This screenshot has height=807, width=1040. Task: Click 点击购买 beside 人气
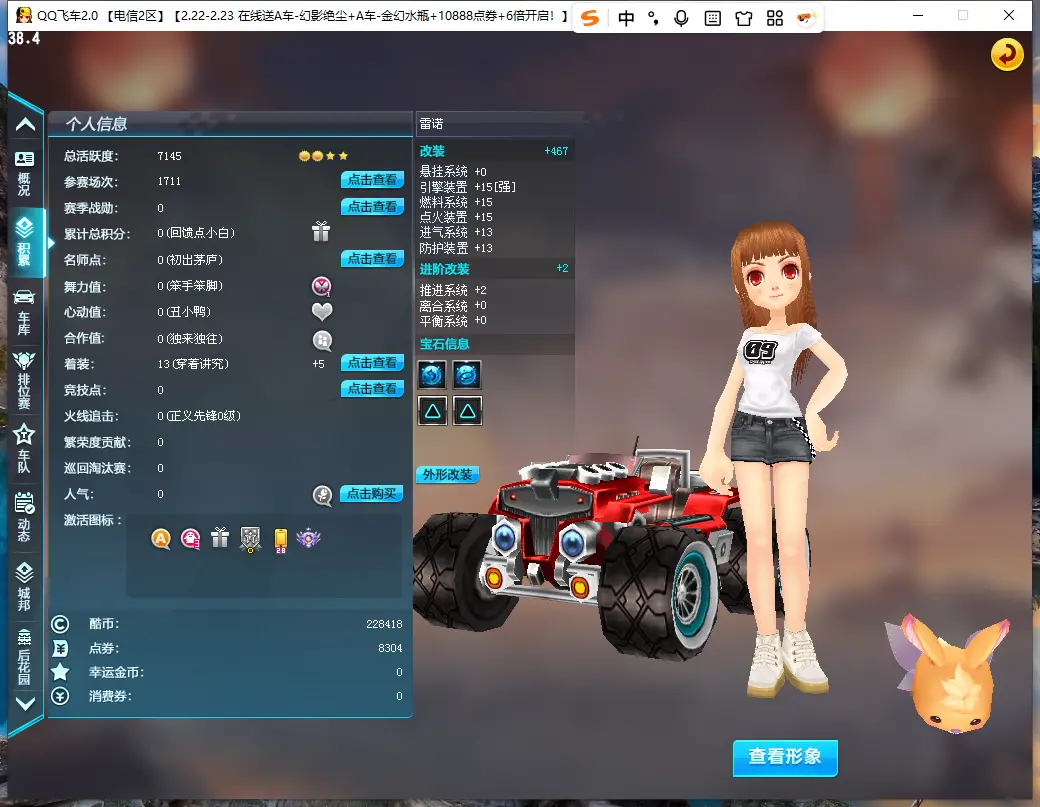[371, 493]
